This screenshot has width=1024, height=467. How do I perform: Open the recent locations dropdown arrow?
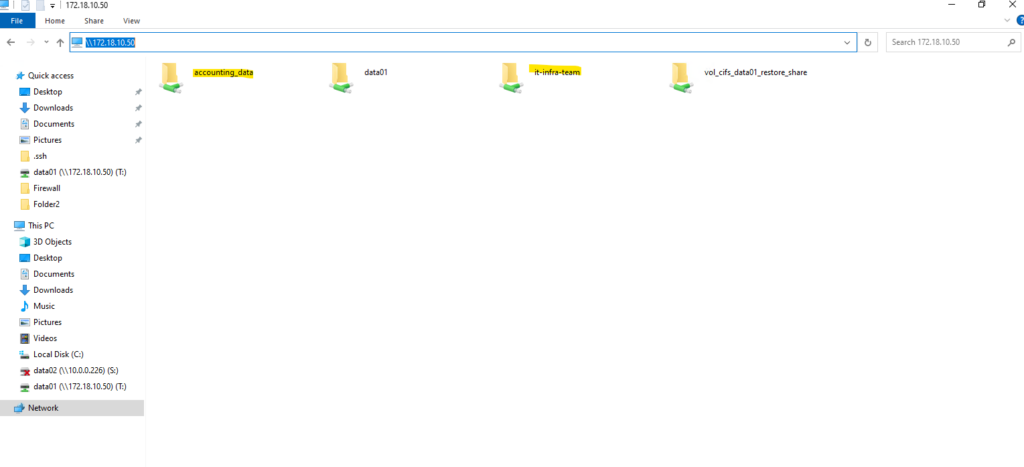[46, 43]
